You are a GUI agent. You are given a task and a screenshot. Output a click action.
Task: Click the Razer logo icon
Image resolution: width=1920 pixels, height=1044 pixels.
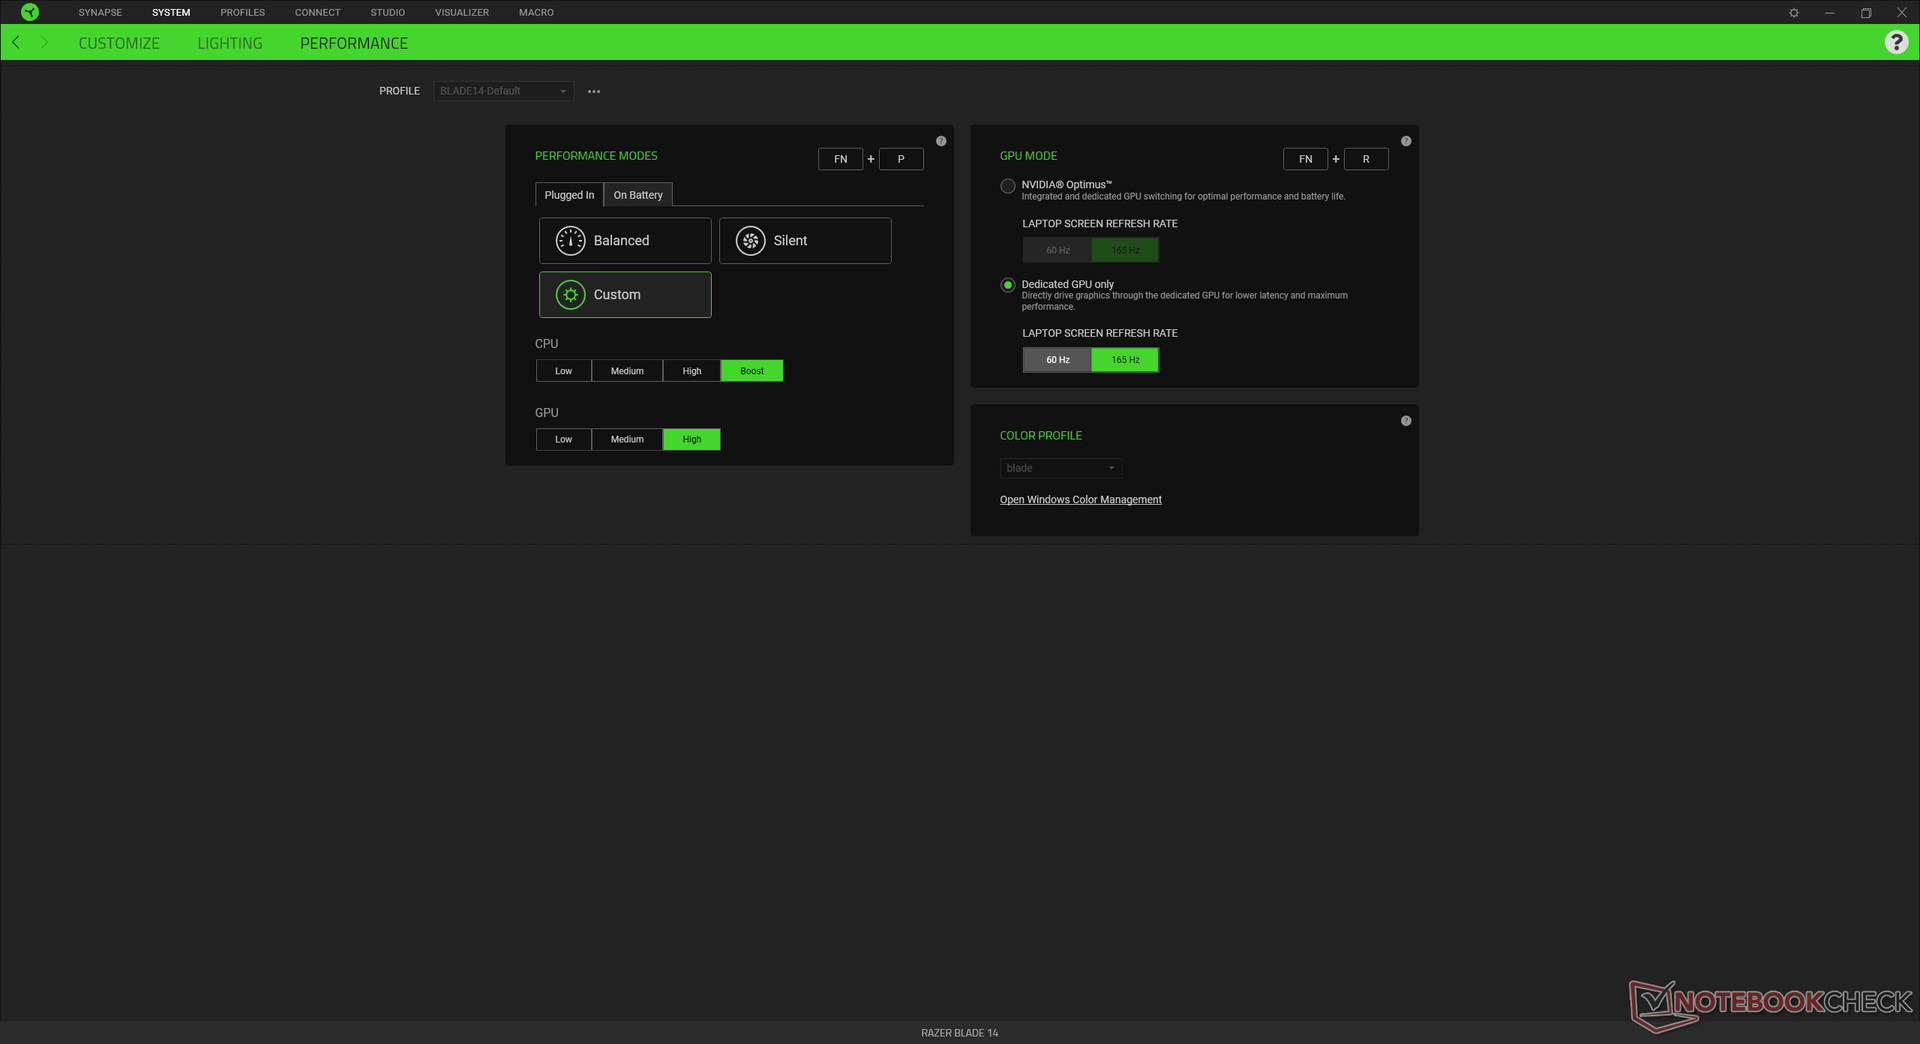click(x=30, y=12)
